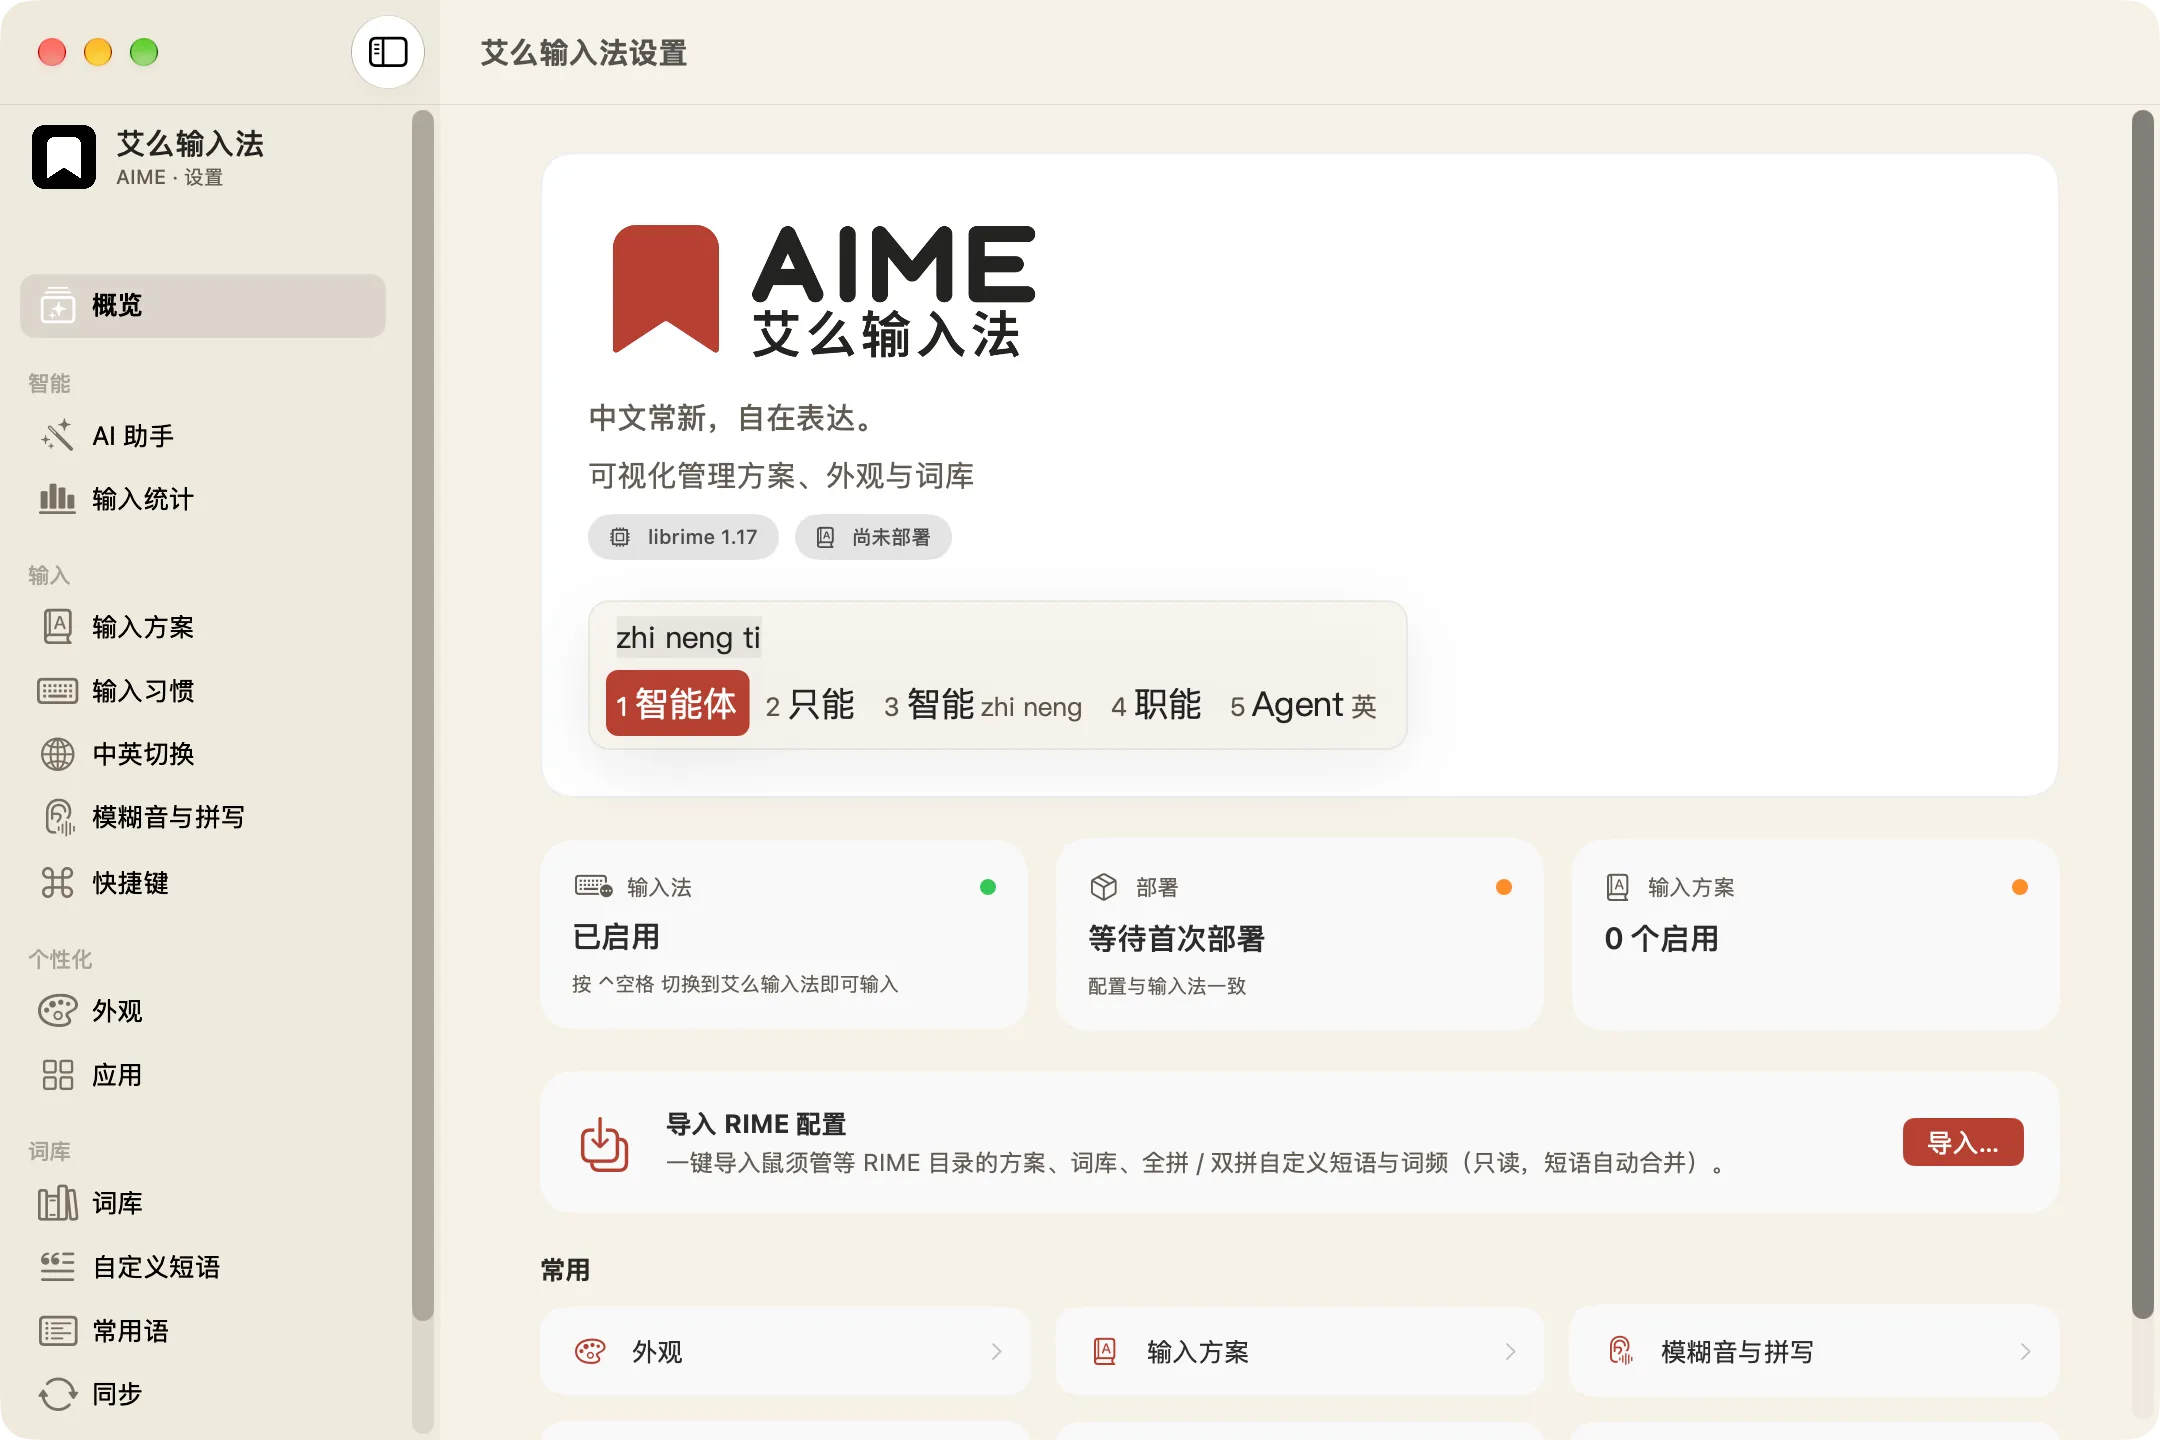This screenshot has width=2160, height=1440.
Task: Click the keyboard icon on 输入法 card
Action: pyautogui.click(x=594, y=887)
